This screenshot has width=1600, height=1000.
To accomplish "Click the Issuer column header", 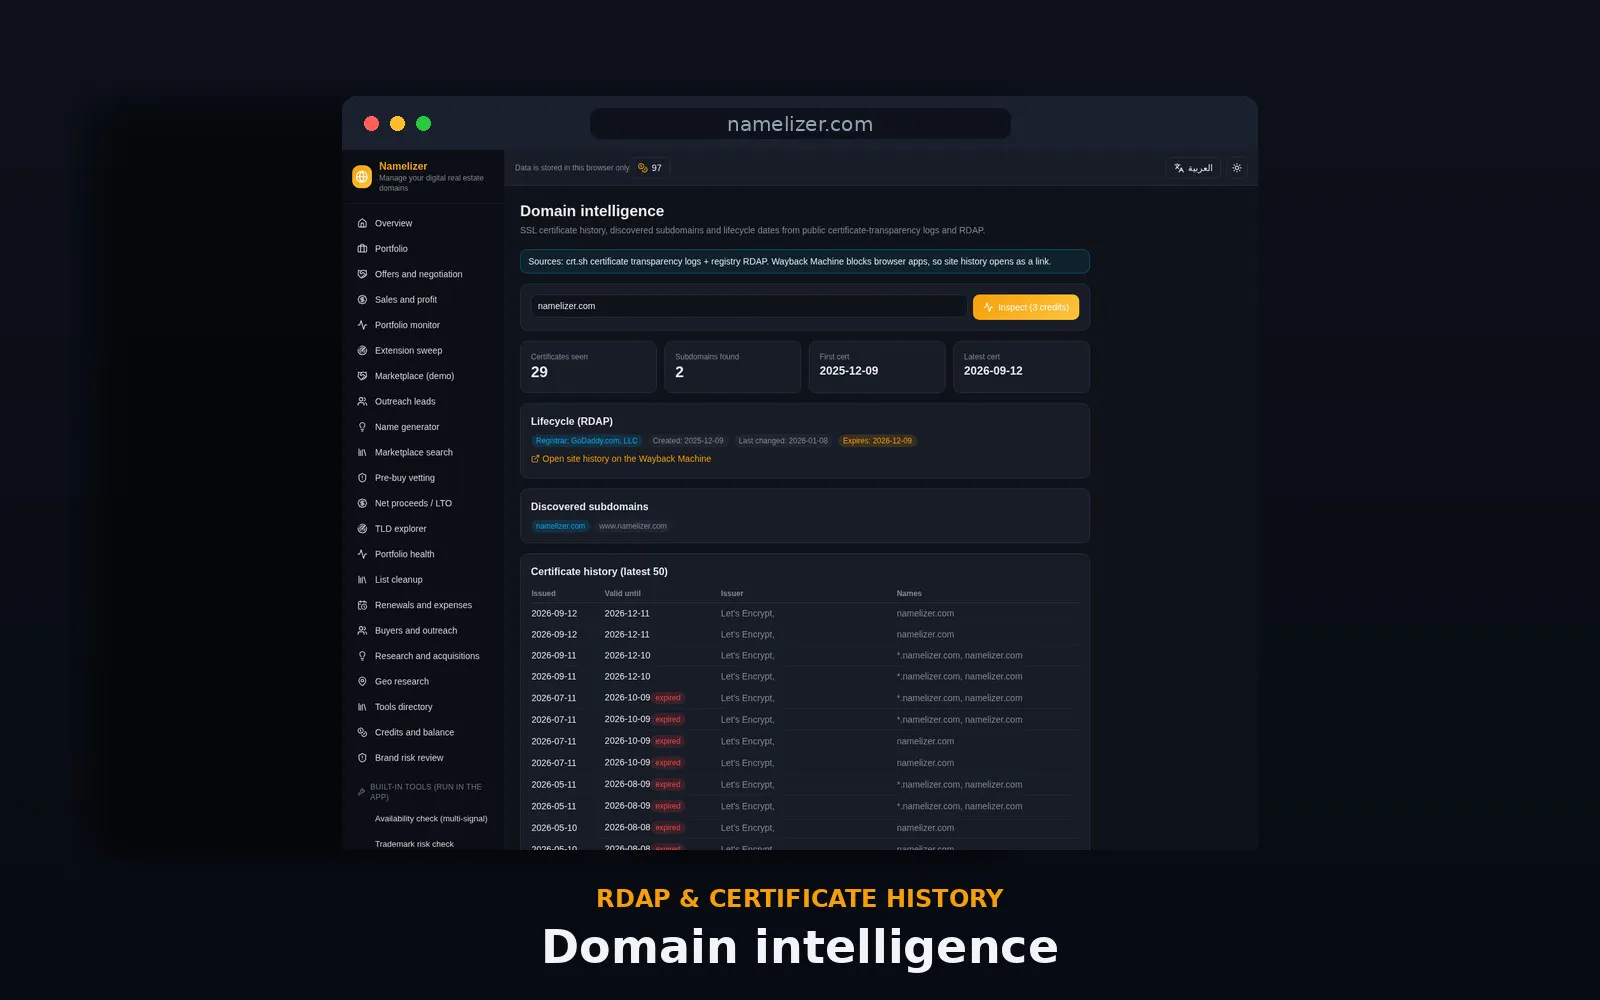I will pyautogui.click(x=732, y=594).
